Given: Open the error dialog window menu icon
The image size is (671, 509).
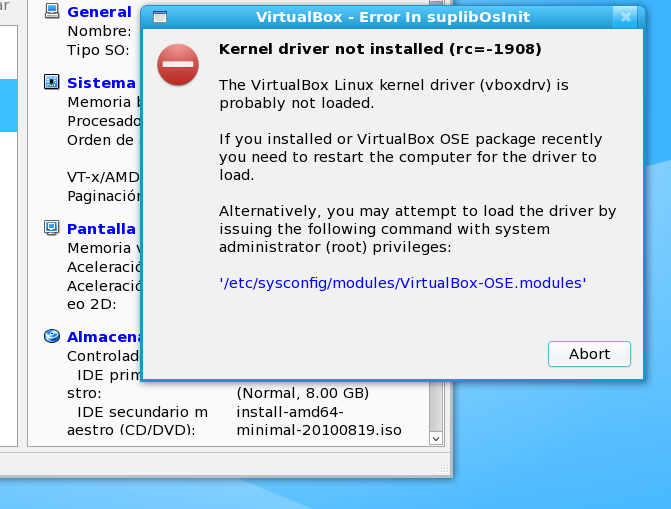Looking at the screenshot, I should tap(160, 17).
